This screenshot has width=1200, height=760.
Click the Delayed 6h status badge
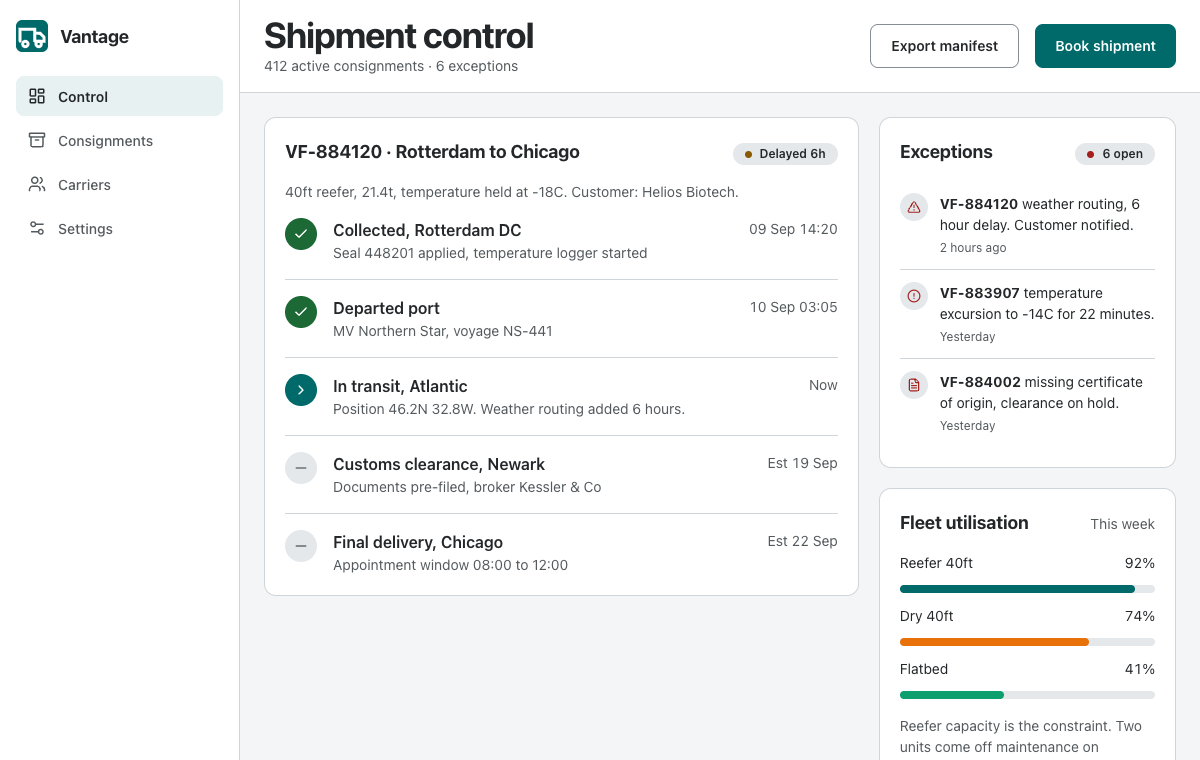pyautogui.click(x=785, y=154)
